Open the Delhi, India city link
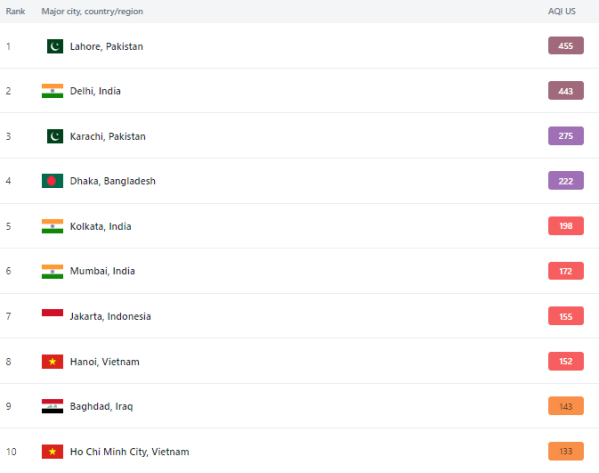Image resolution: width=599 pixels, height=473 pixels. (x=95, y=91)
